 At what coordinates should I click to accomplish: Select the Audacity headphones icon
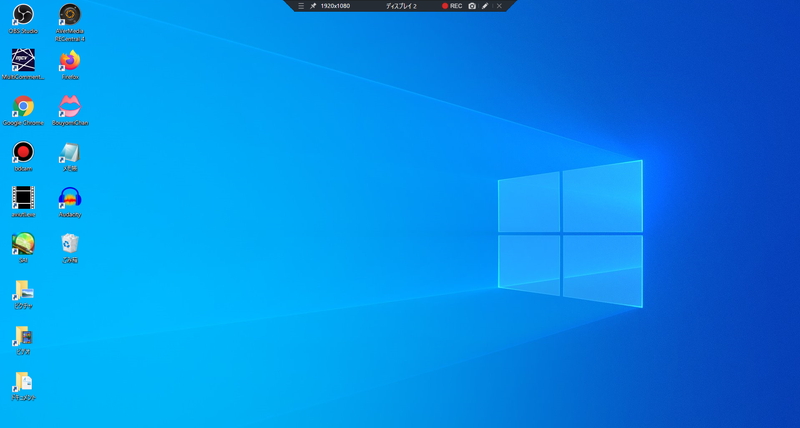70,202
